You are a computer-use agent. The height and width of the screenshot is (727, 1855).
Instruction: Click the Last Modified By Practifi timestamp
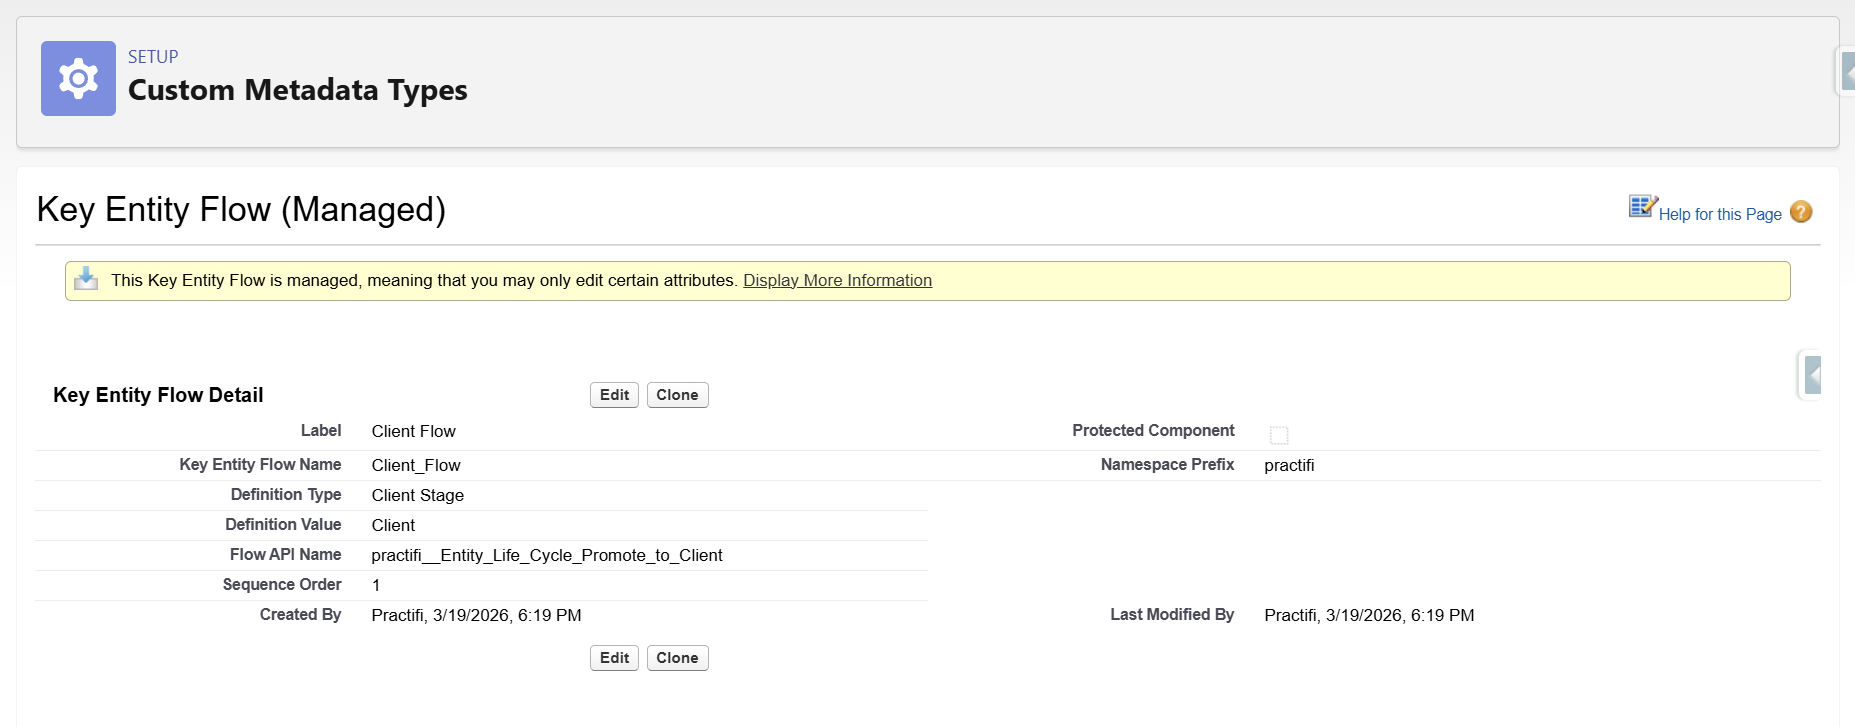pos(1369,615)
